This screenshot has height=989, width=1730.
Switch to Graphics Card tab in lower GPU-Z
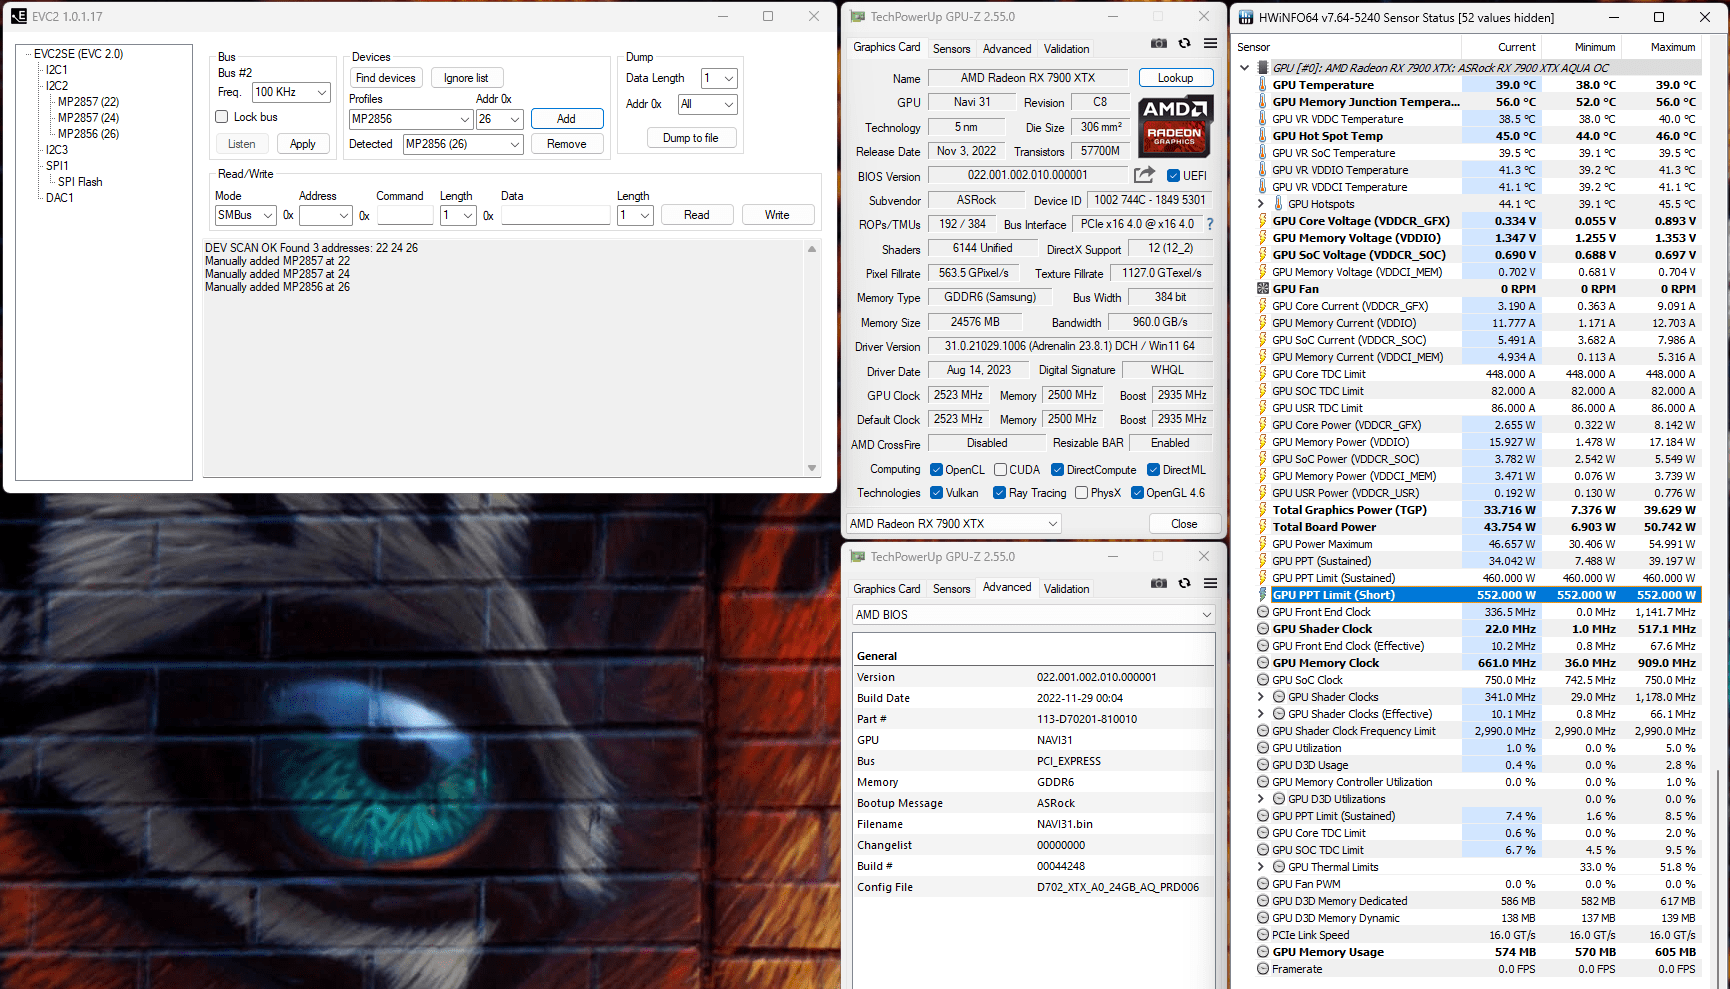pyautogui.click(x=887, y=589)
